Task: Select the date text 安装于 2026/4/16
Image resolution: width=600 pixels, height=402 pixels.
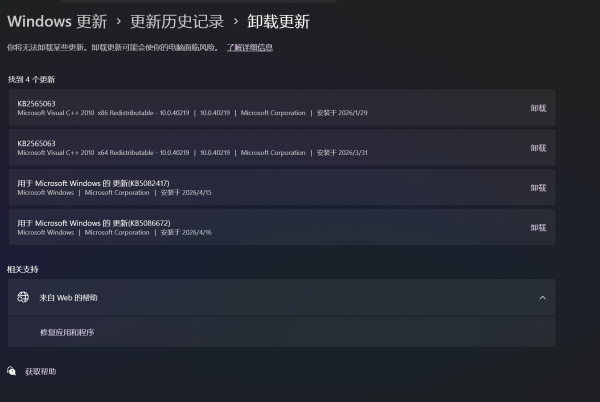Action: (186, 232)
